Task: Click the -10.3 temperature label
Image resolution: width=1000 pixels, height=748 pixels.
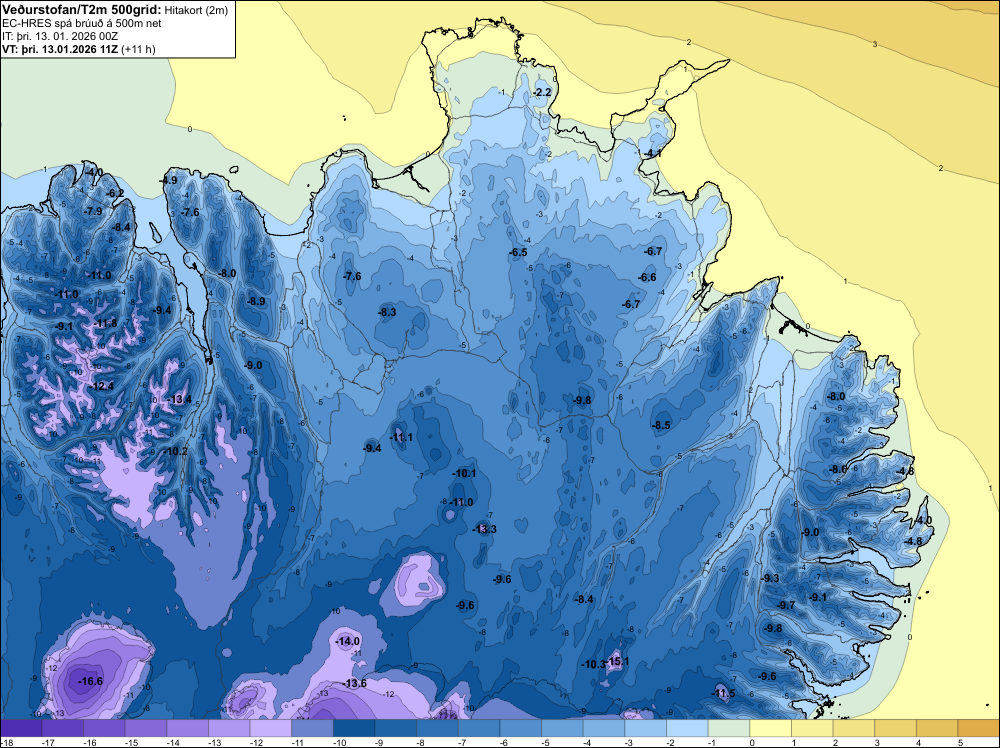Action: [x=593, y=664]
